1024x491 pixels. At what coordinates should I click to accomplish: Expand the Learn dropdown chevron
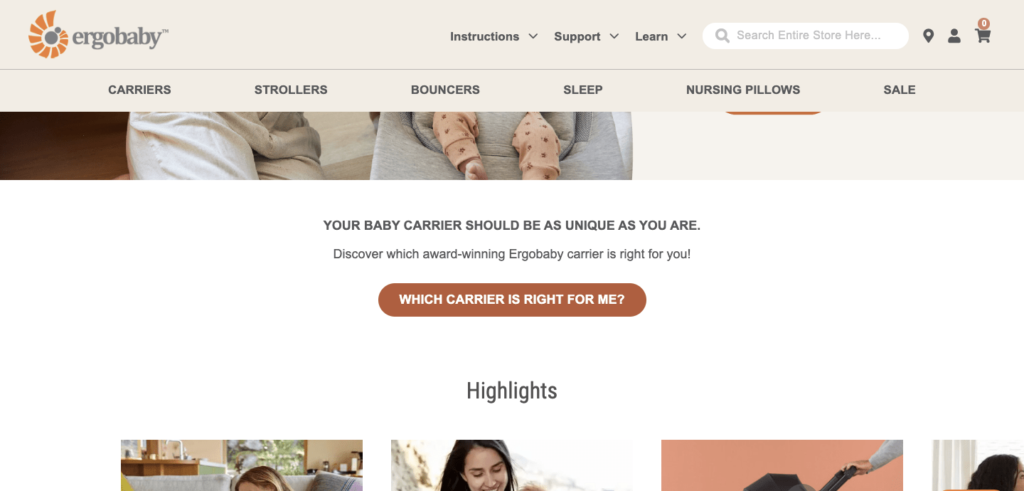coord(682,37)
